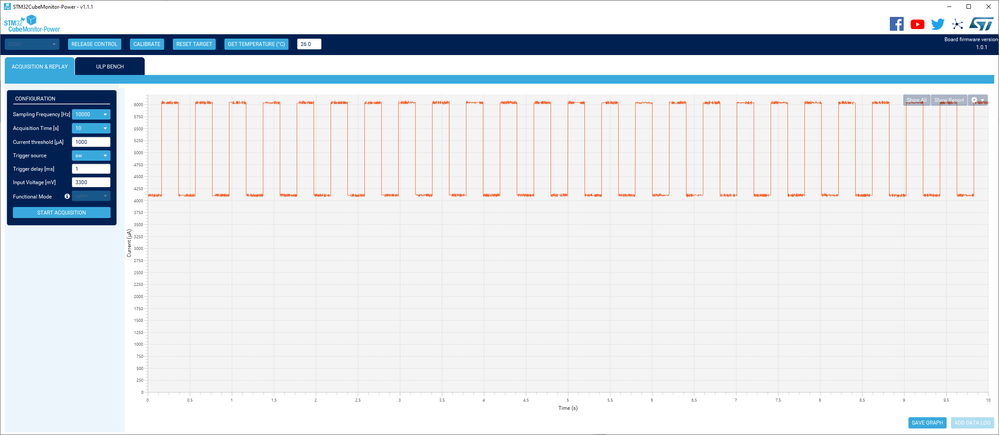Focus the Trigger delay input field
The height and width of the screenshot is (435, 999).
[91, 169]
